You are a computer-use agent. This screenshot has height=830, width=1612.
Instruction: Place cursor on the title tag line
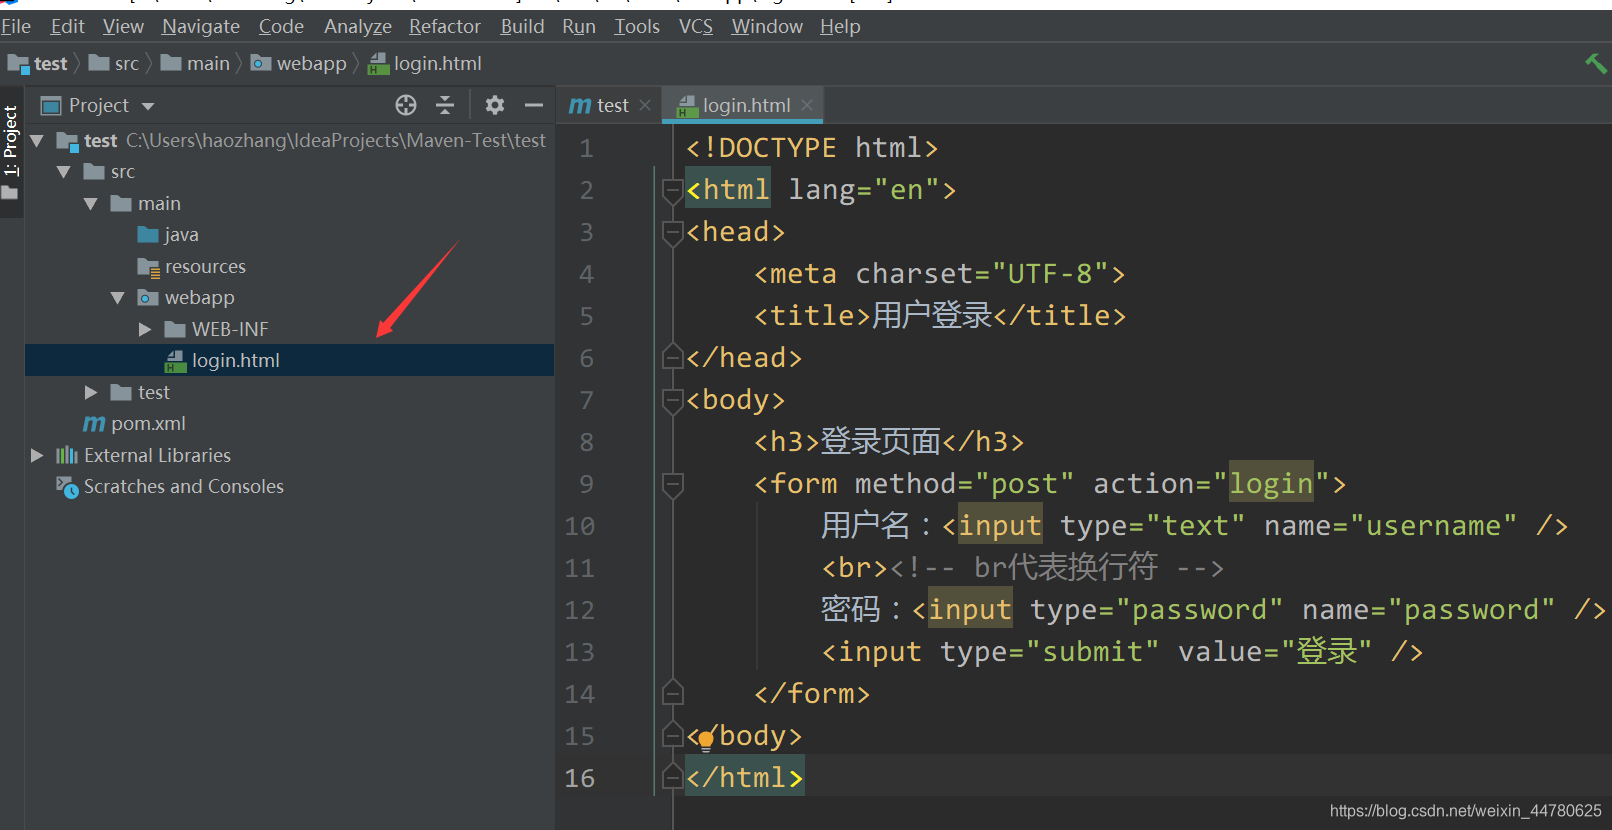[940, 316]
